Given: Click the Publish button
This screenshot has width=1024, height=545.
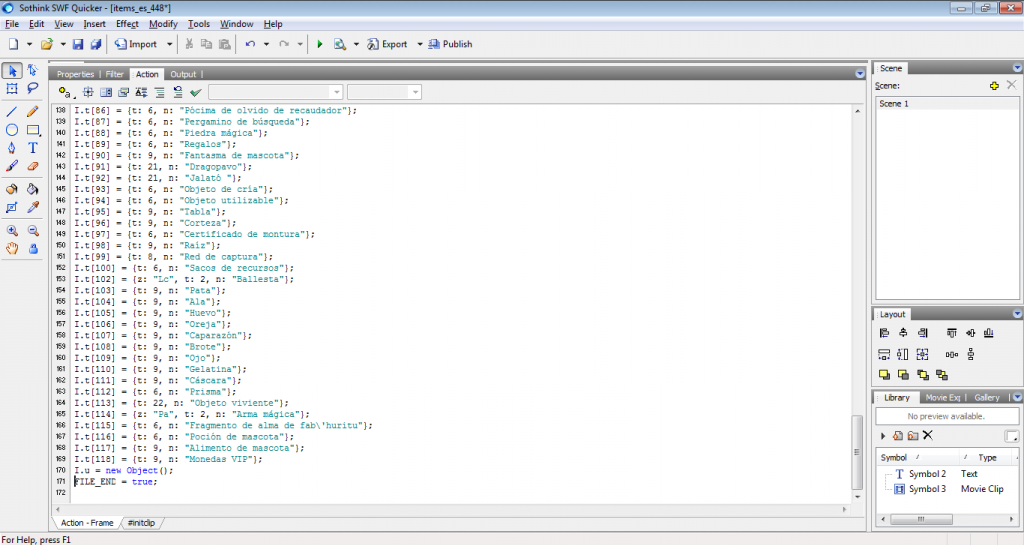Looking at the screenshot, I should point(450,44).
